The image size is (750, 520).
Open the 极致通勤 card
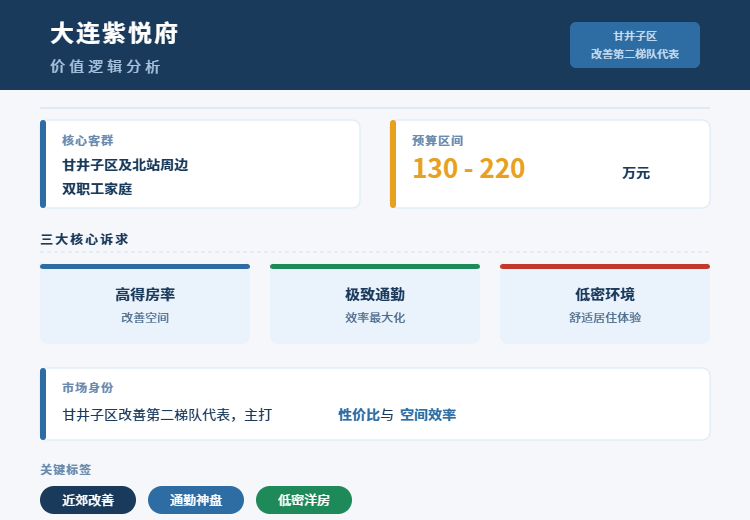pos(375,304)
